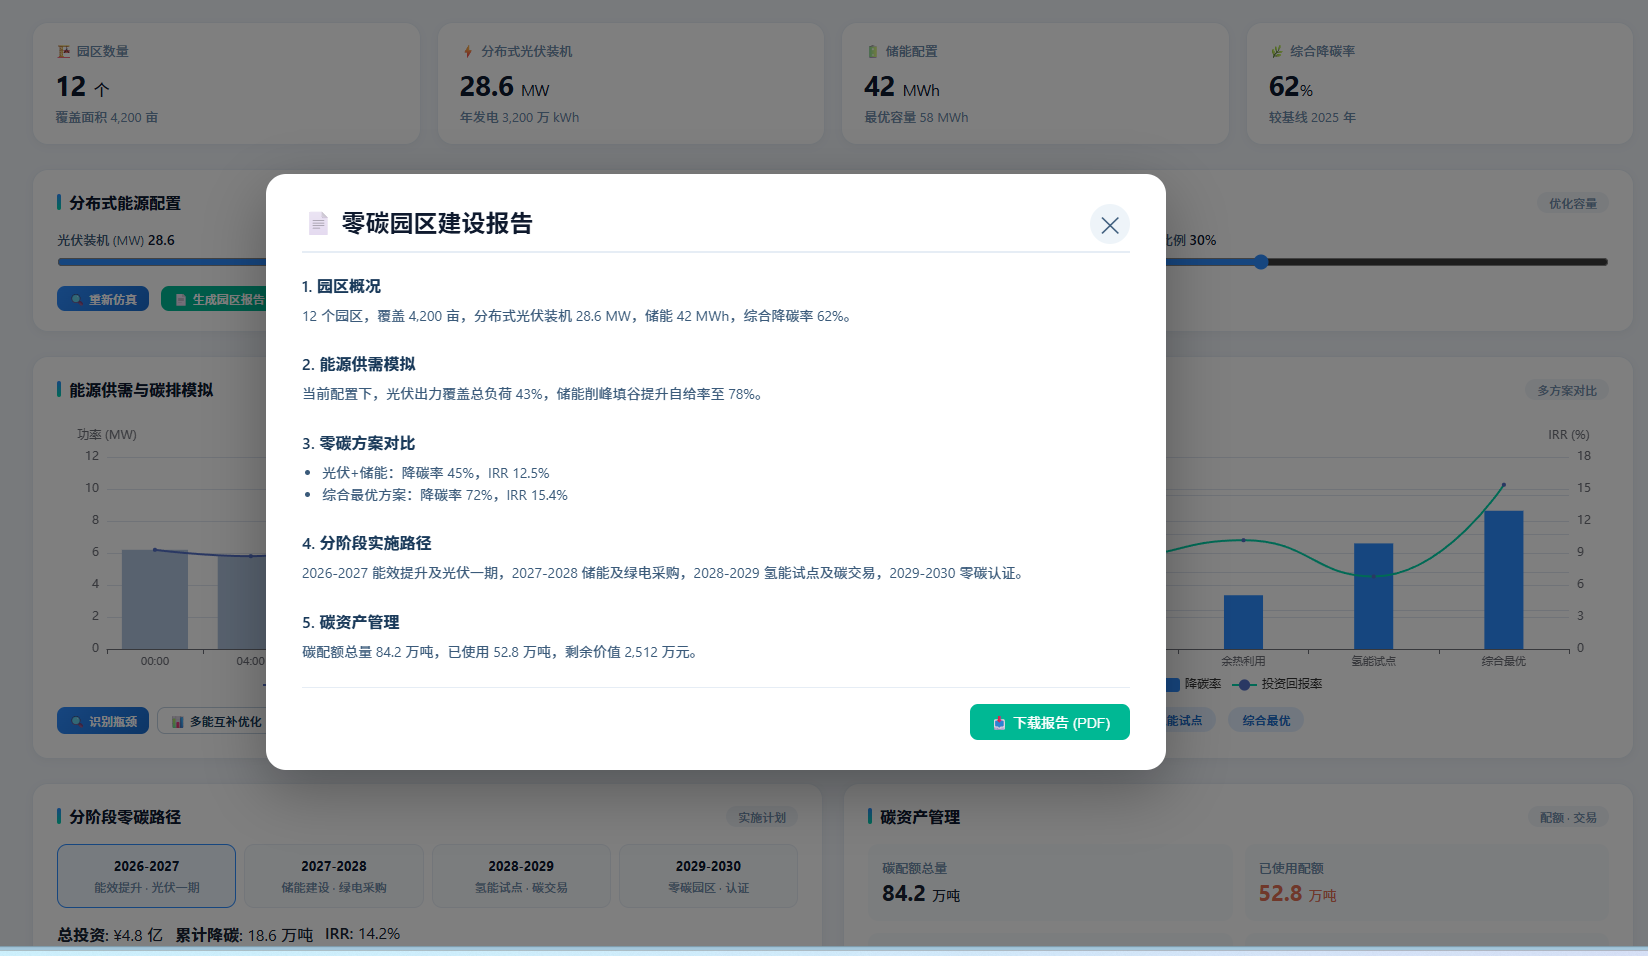The height and width of the screenshot is (956, 1648).
Task: Click the 3. 零碳方案对比 heading
Action: [358, 443]
